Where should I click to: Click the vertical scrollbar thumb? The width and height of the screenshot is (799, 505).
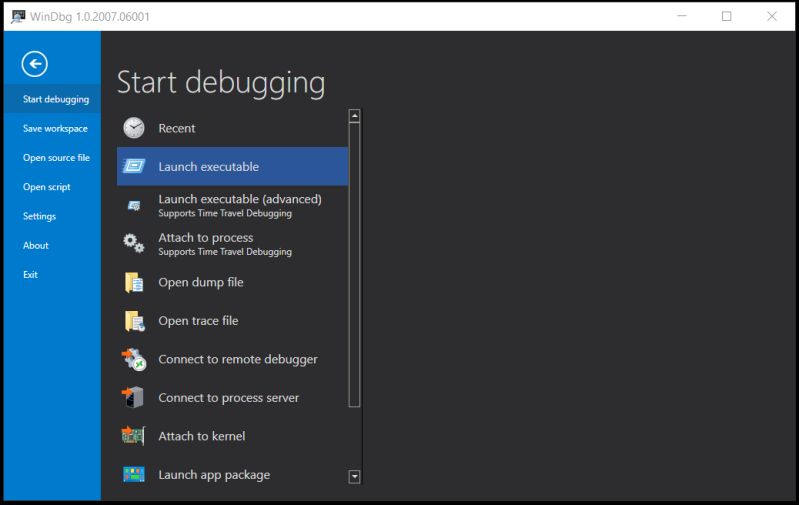[x=355, y=265]
